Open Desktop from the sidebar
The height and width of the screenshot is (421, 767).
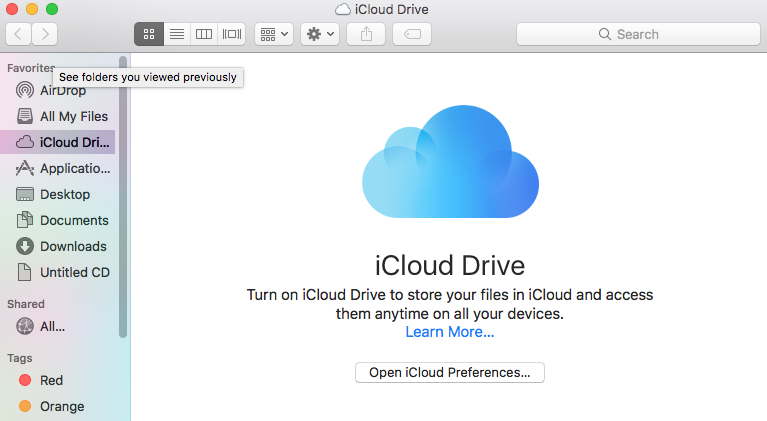(x=58, y=194)
